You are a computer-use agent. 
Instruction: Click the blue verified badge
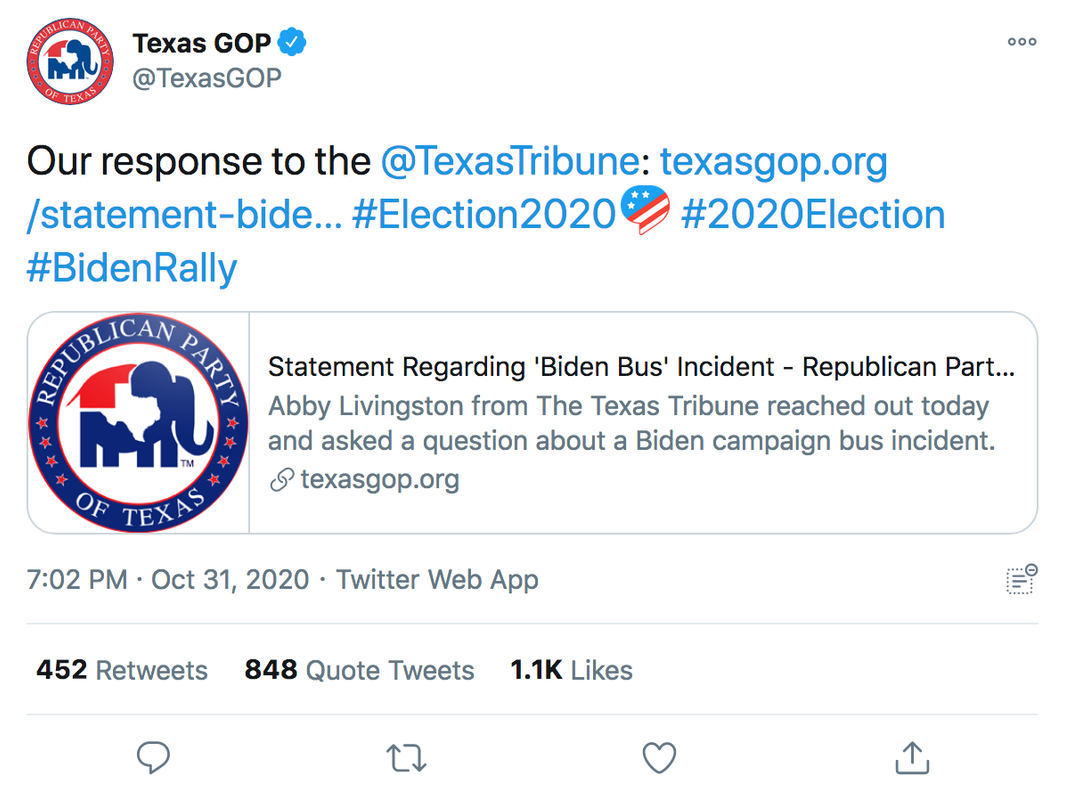coord(292,43)
